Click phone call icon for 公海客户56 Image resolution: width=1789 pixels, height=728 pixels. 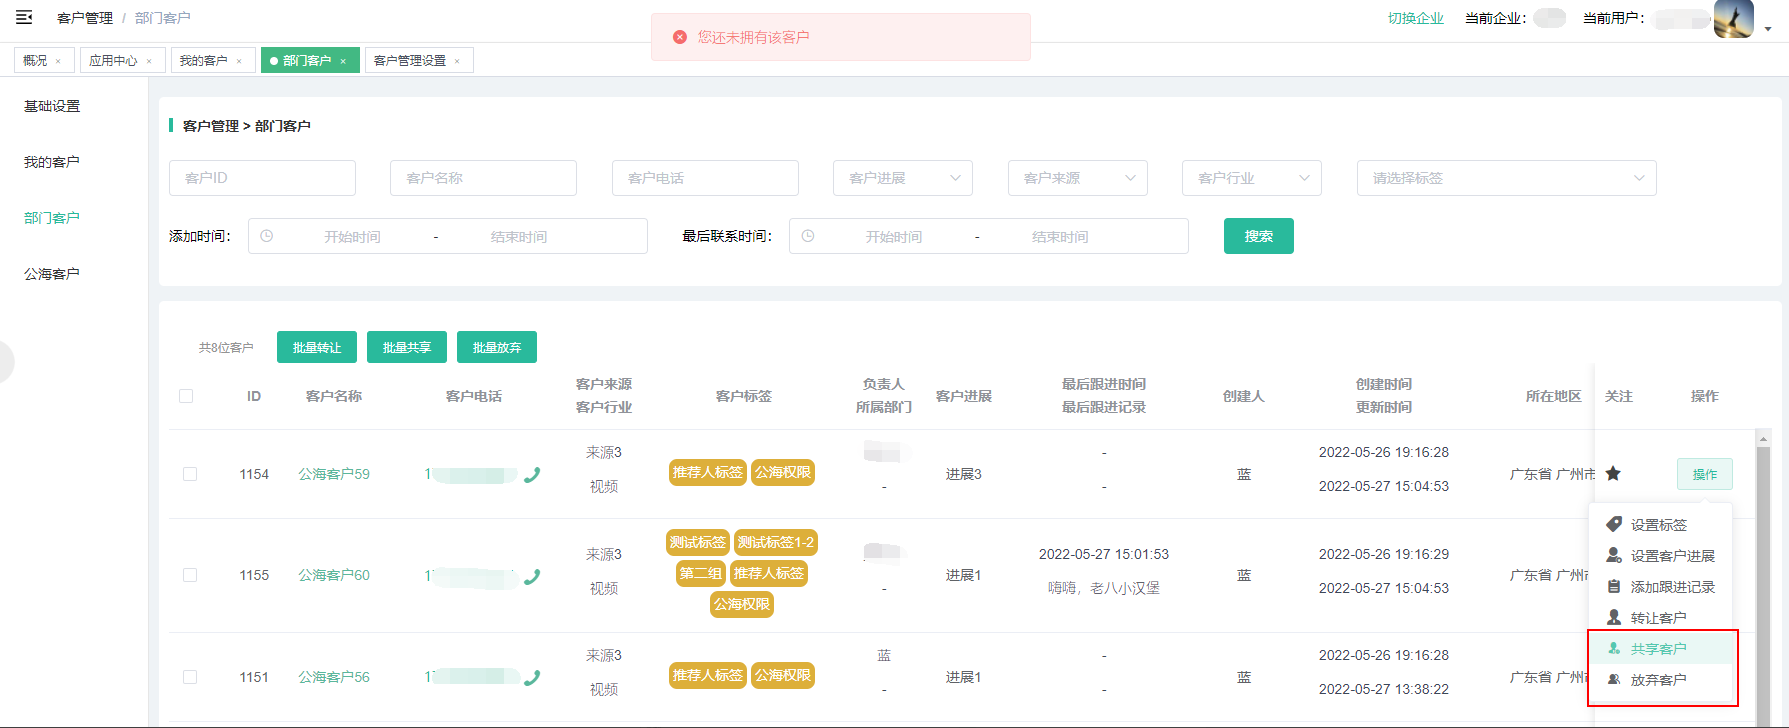532,678
